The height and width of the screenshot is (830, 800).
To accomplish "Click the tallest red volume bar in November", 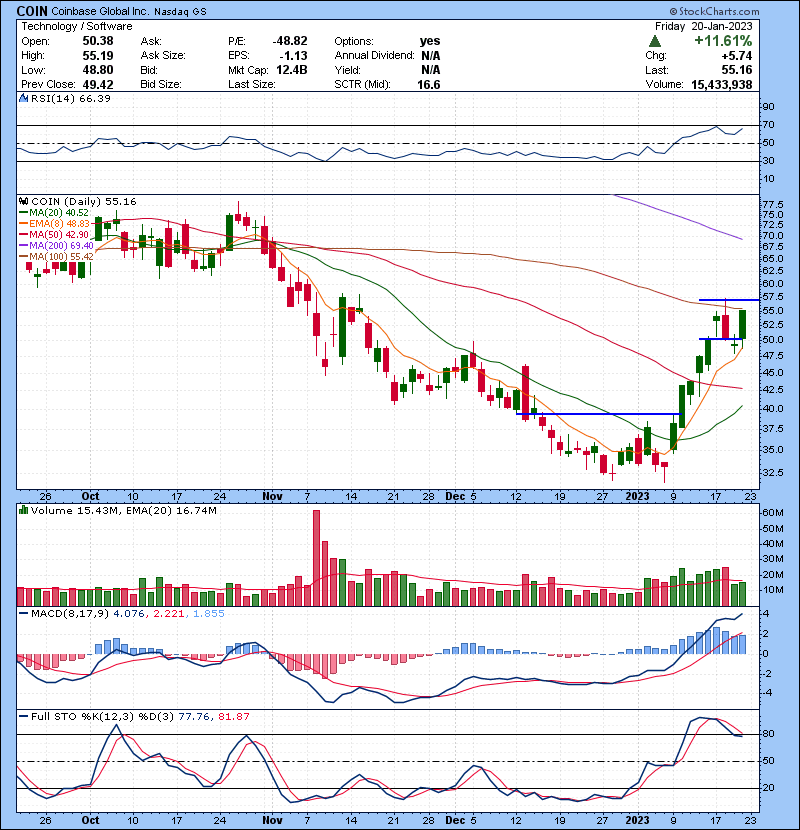I will pos(317,558).
